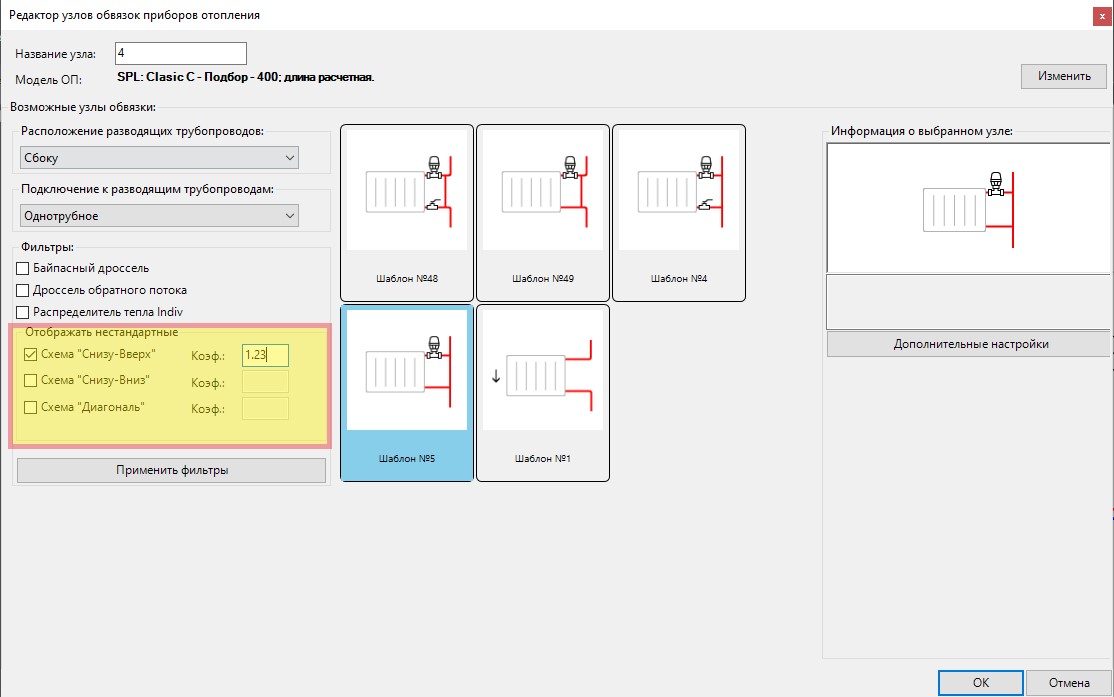Check Распределитель тепла Indiv option

point(24,312)
